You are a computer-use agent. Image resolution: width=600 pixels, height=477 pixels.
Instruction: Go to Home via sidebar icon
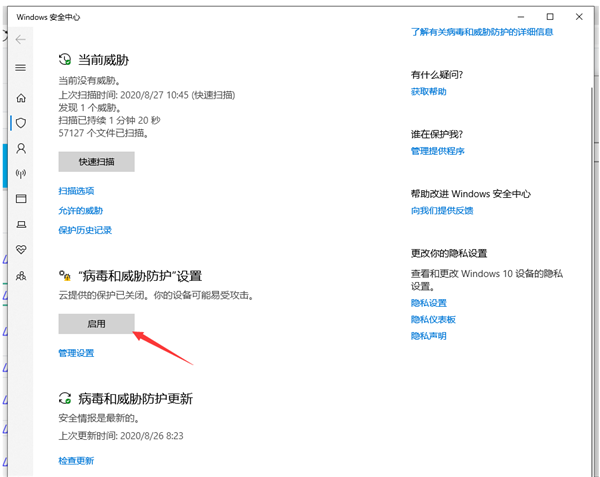[x=21, y=98]
